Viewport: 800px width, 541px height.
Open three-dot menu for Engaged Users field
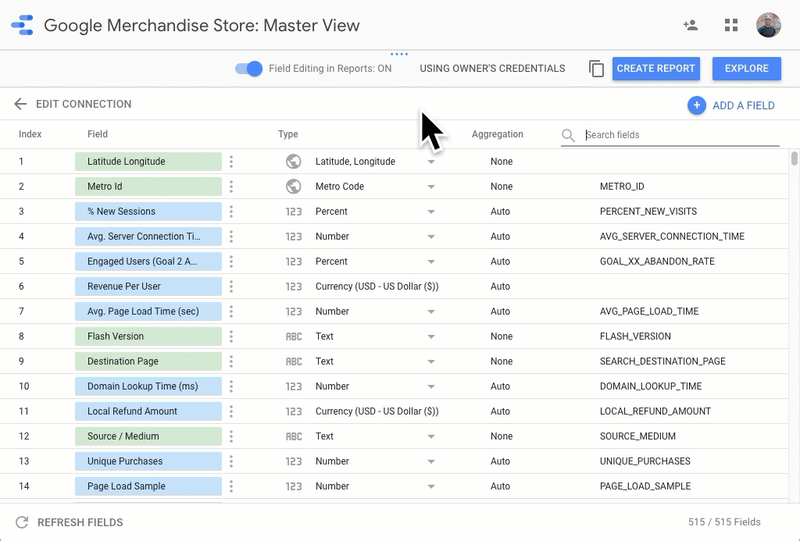coord(231,261)
